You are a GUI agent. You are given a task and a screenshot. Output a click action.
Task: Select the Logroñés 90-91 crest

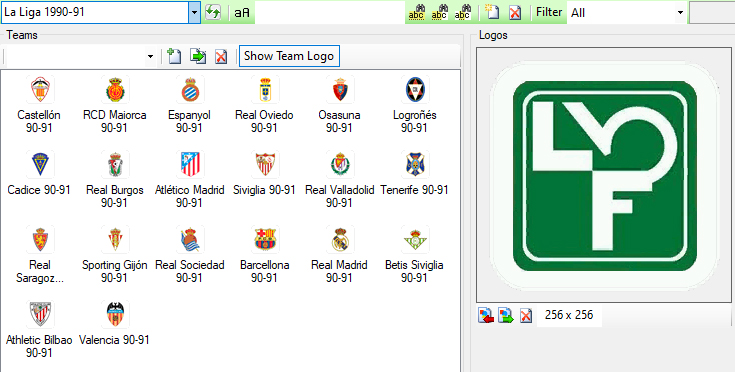(x=415, y=89)
